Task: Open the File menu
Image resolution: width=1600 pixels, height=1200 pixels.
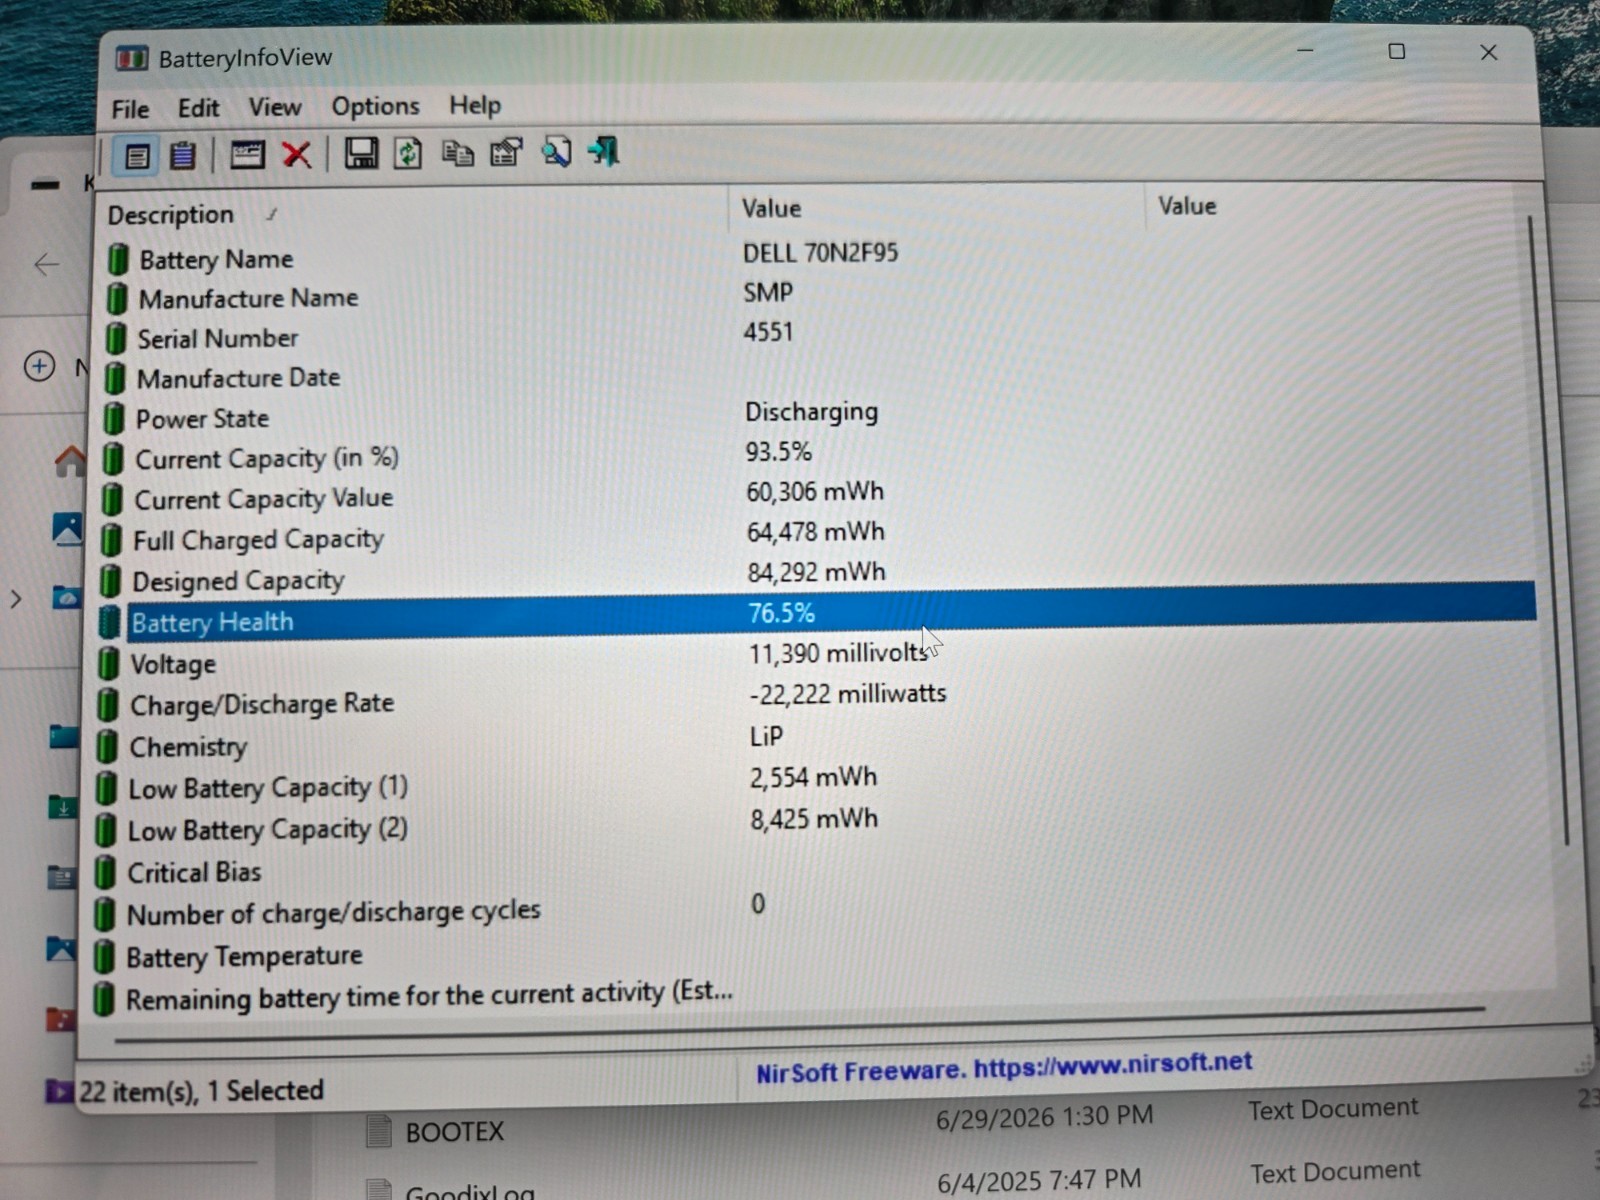Action: 130,109
